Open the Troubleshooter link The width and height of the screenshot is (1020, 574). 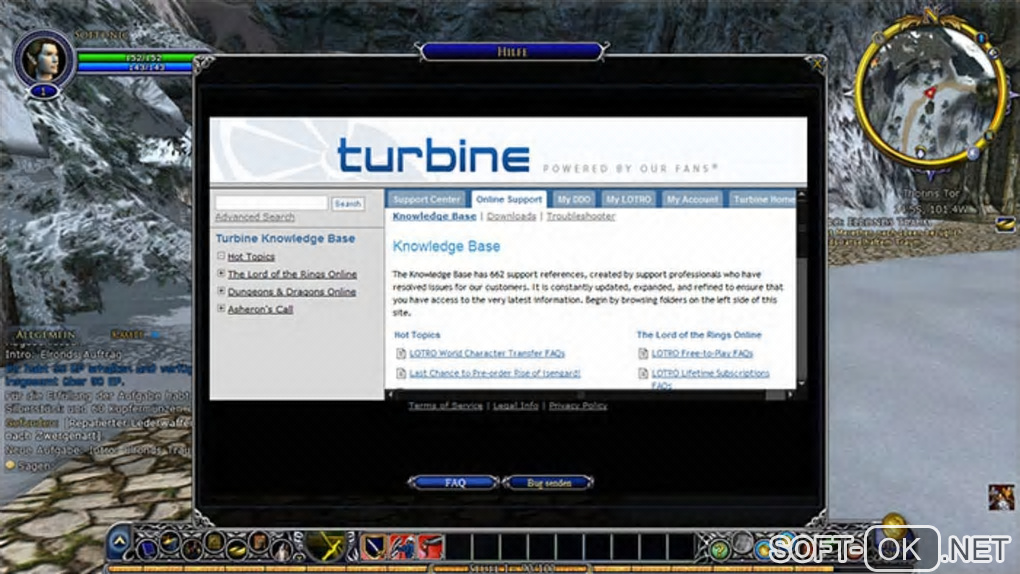tap(581, 216)
